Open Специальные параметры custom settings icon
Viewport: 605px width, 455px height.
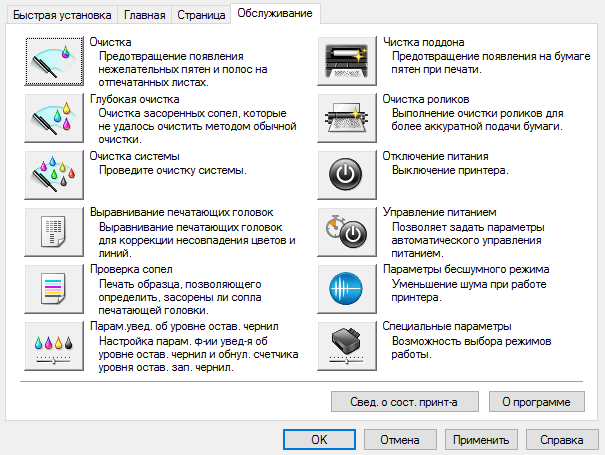(347, 346)
